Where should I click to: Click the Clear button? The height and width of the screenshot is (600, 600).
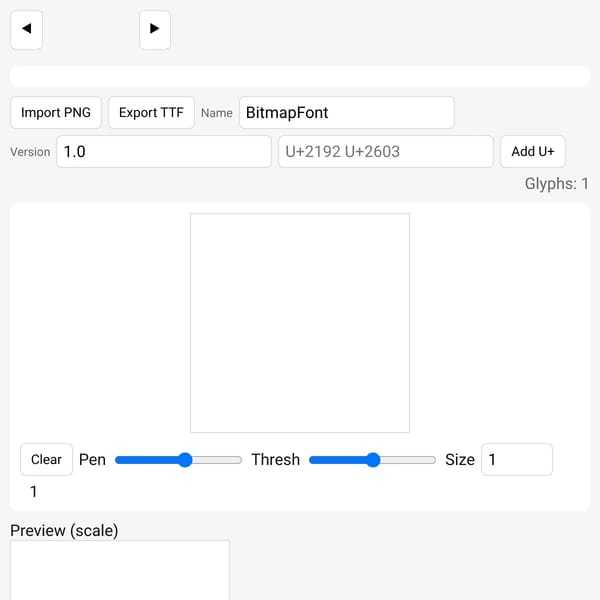(x=46, y=460)
